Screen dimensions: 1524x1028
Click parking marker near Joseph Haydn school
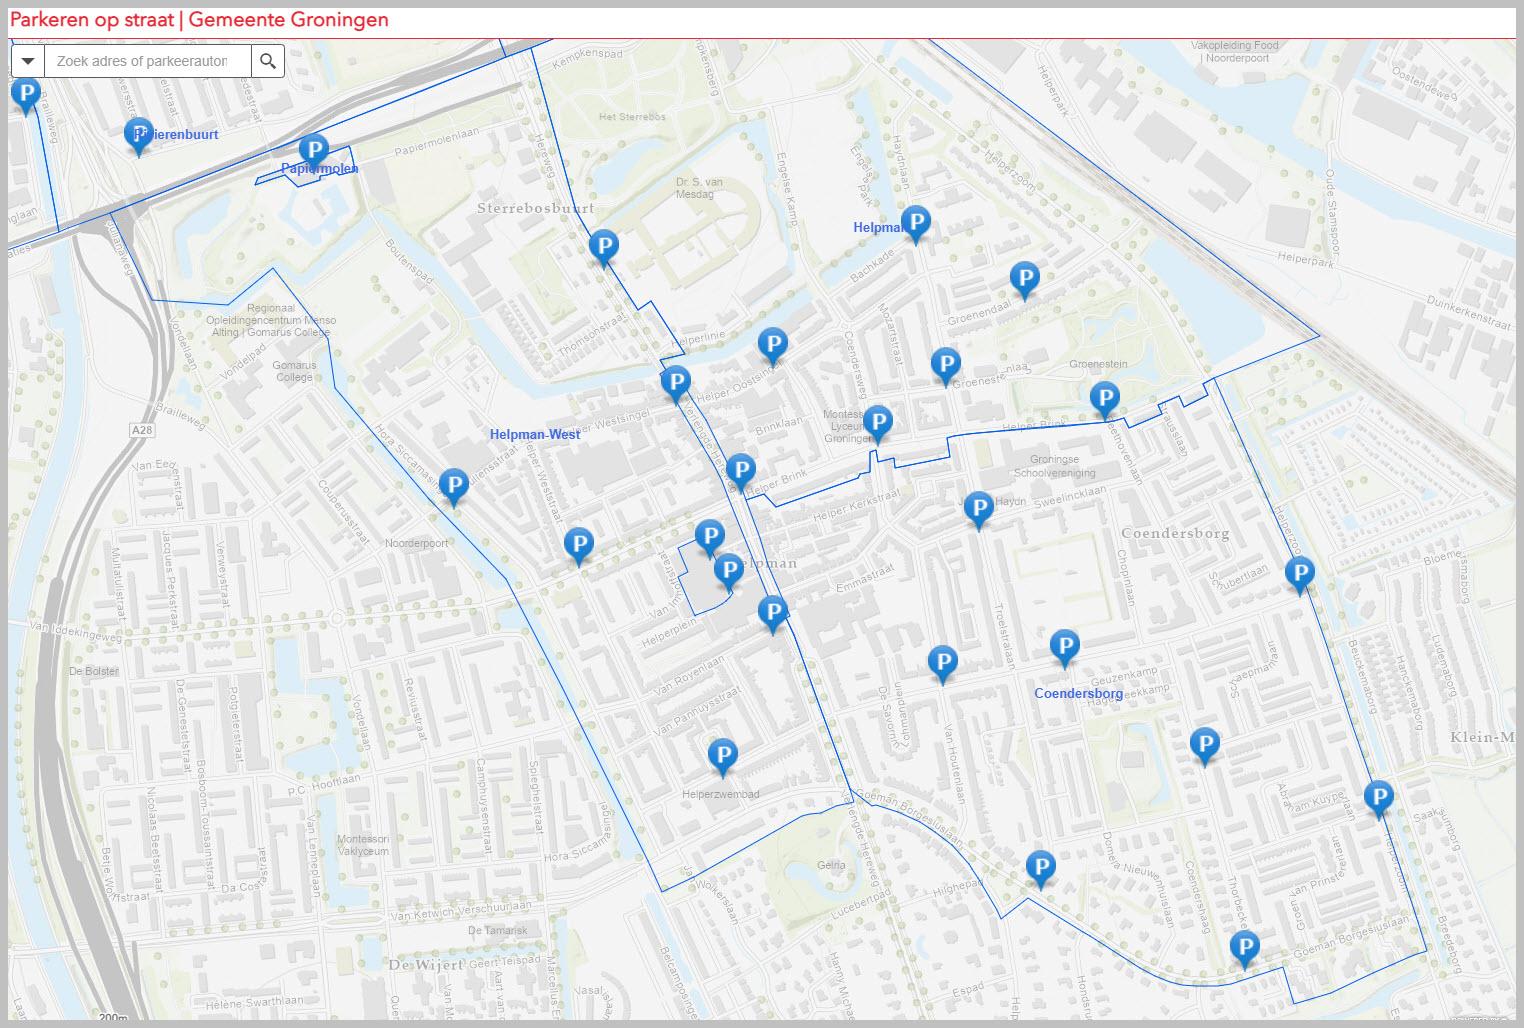click(979, 508)
